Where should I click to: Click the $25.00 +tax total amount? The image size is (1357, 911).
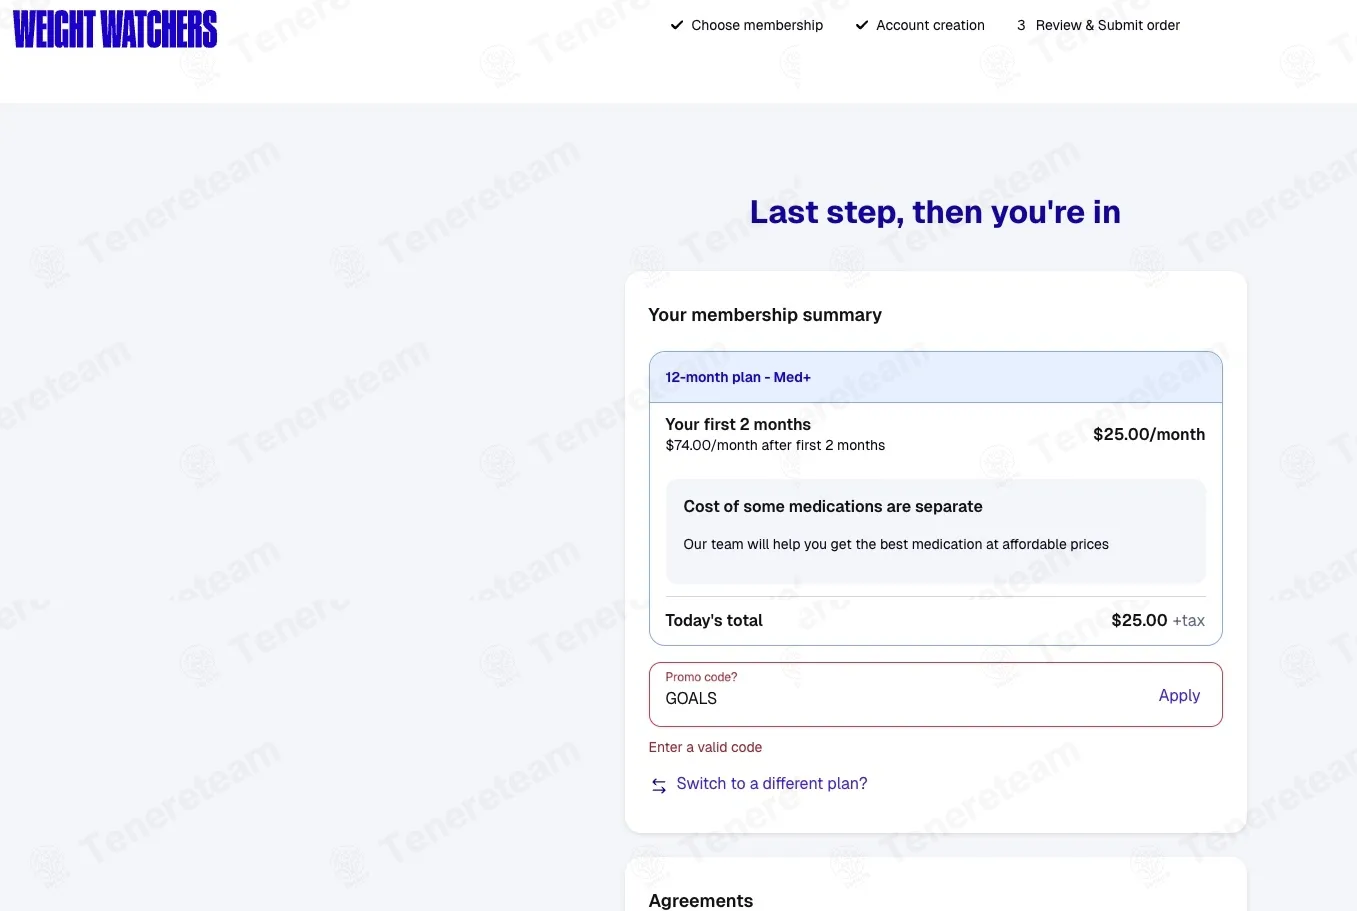coord(1158,620)
